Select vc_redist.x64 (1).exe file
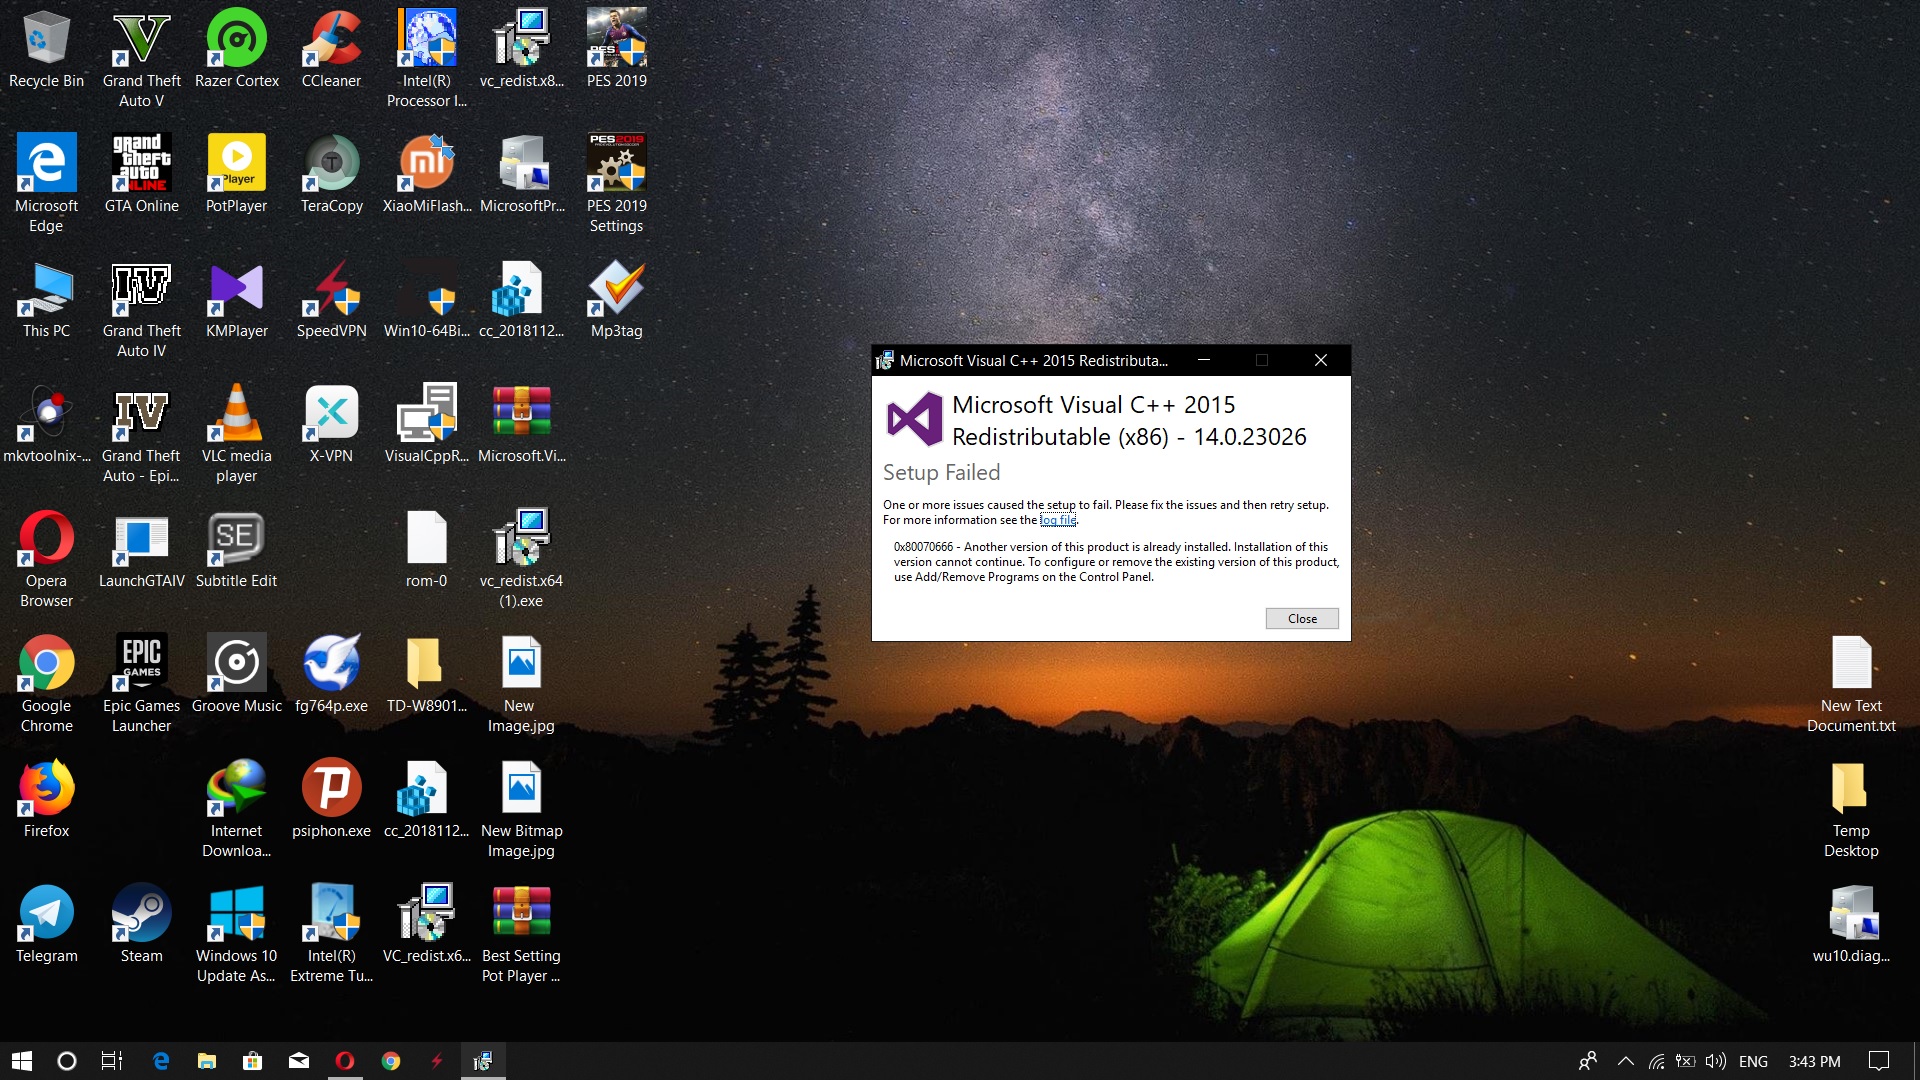The width and height of the screenshot is (1920, 1080). (521, 558)
